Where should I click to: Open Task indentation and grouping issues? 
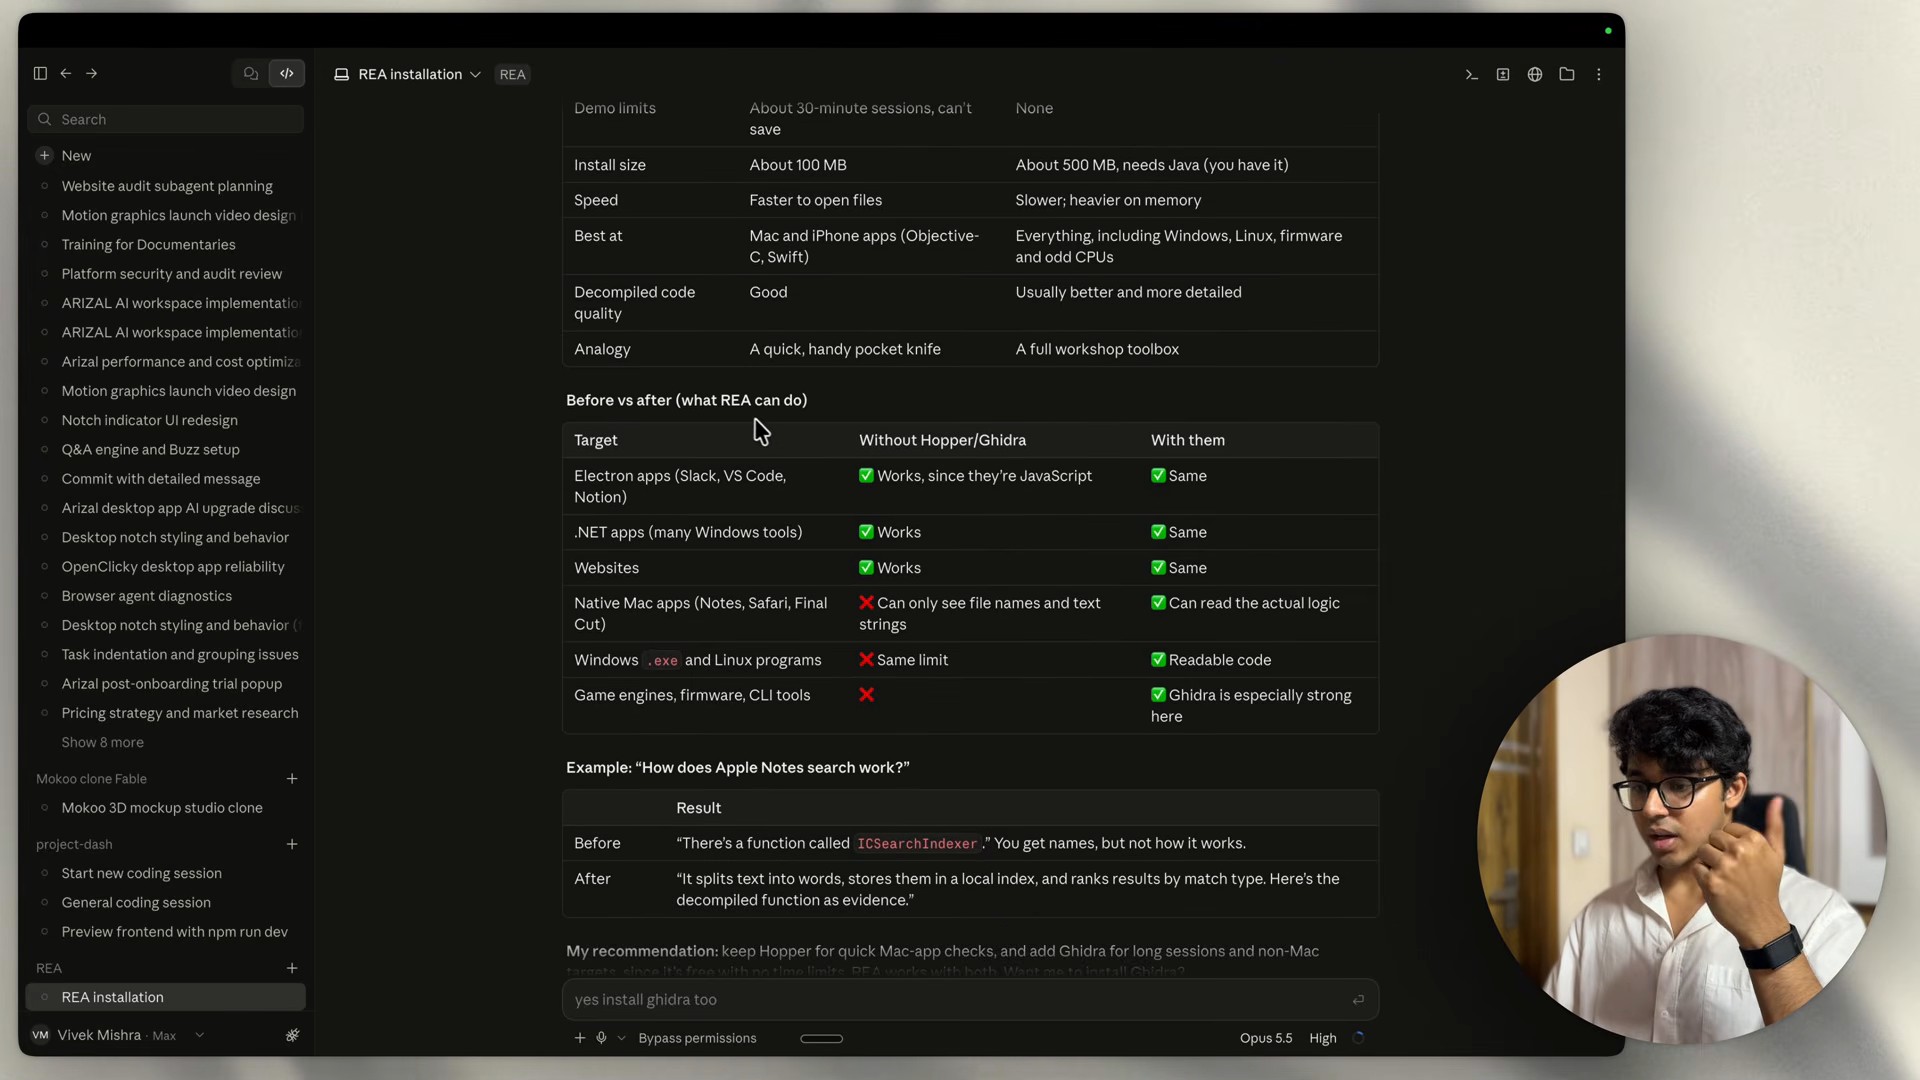[179, 654]
